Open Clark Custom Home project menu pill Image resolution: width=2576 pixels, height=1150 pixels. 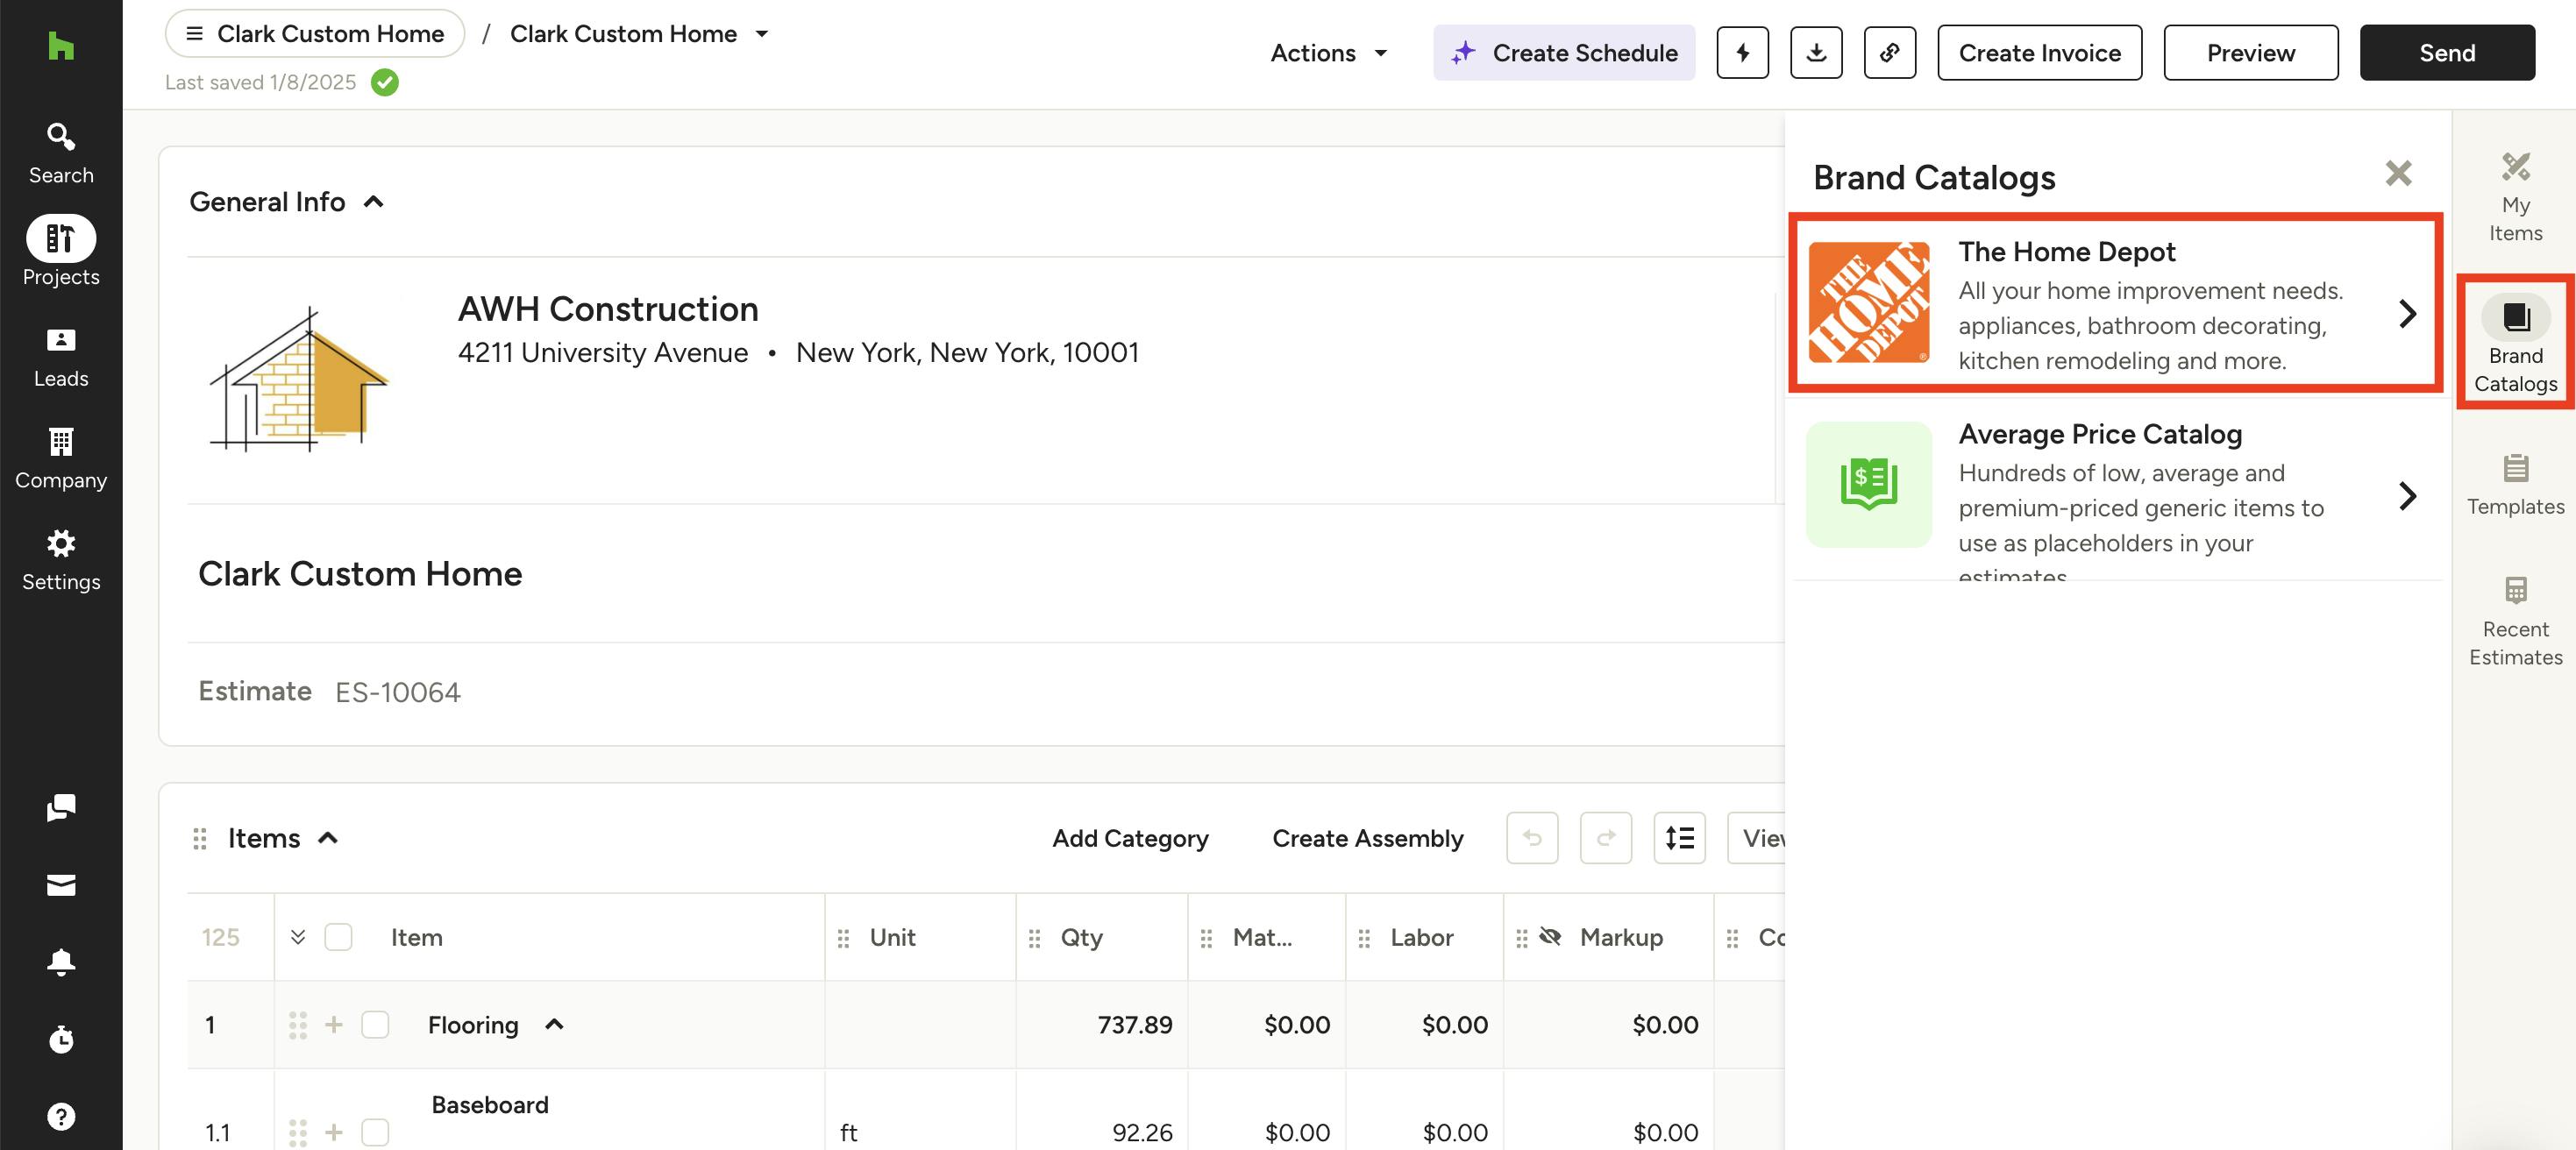click(x=315, y=34)
